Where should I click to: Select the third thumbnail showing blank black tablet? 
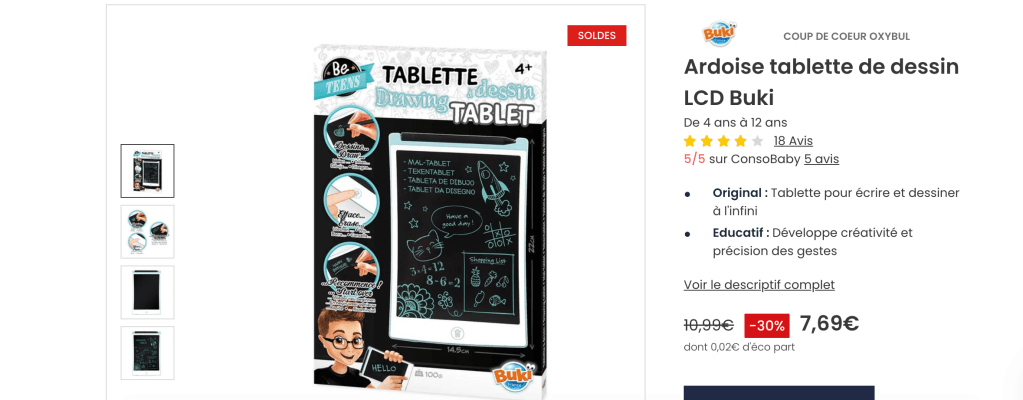coord(147,292)
